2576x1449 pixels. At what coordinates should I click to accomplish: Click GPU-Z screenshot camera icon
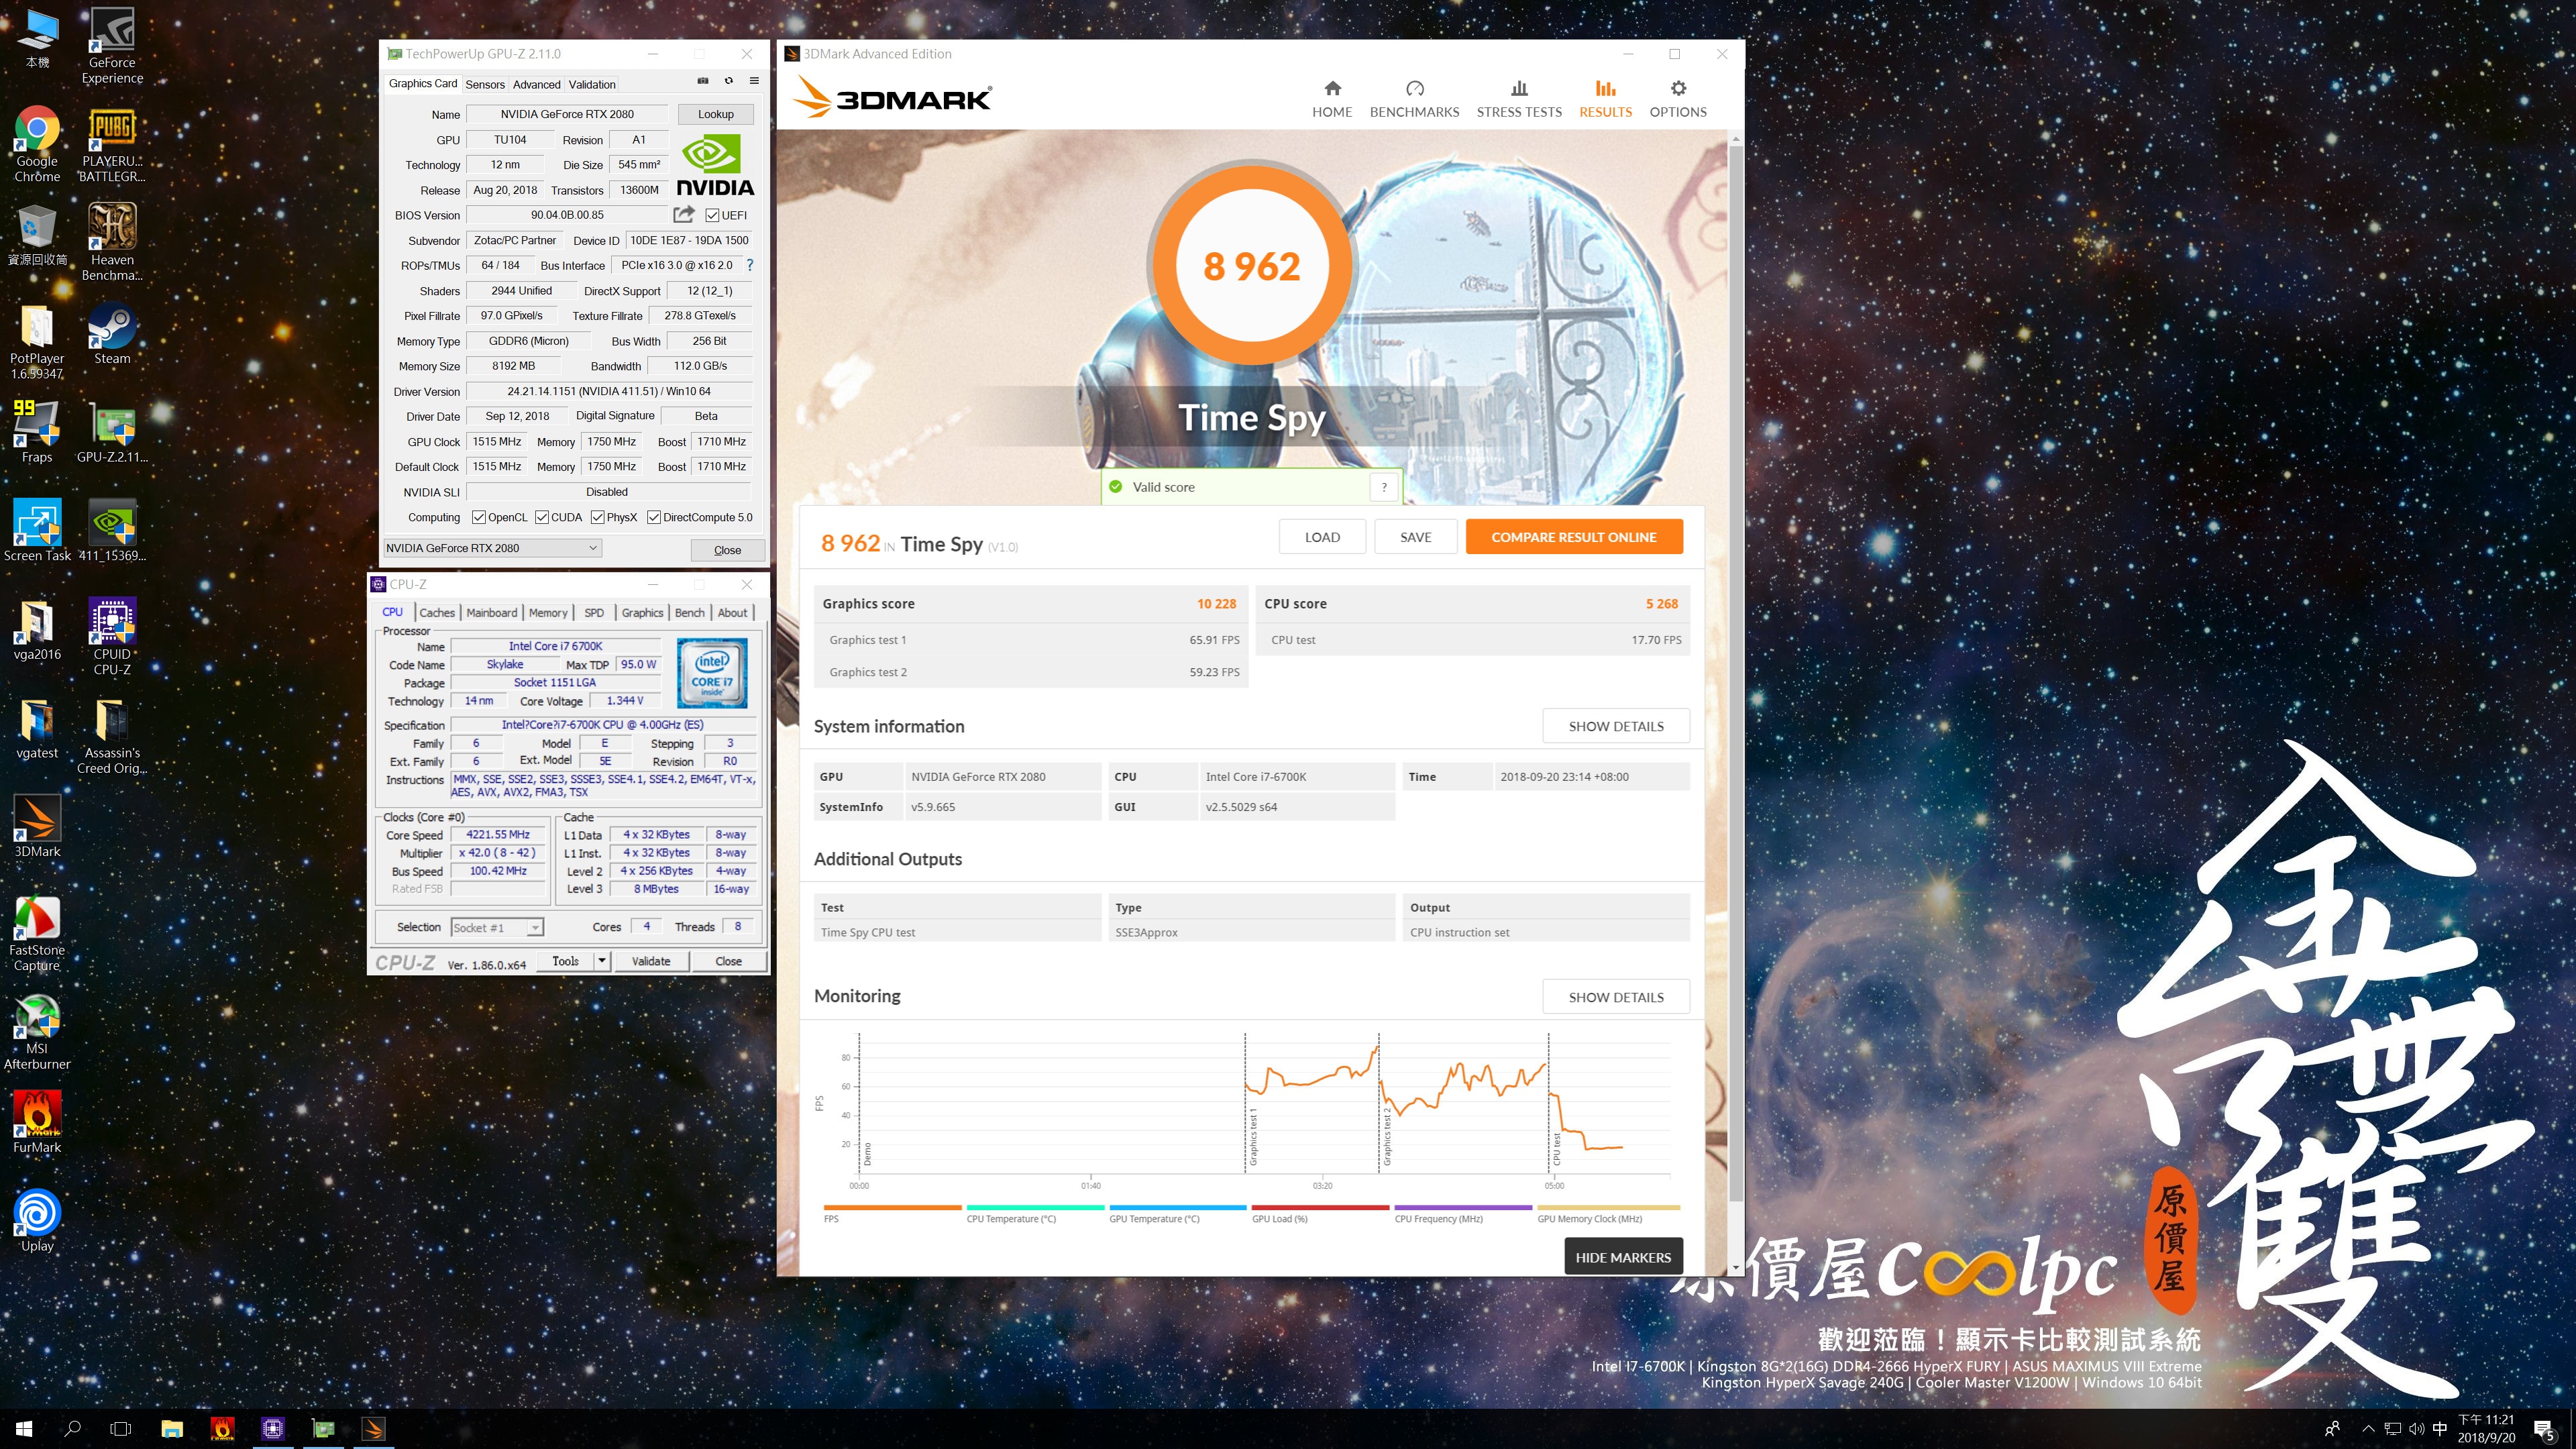(x=702, y=81)
